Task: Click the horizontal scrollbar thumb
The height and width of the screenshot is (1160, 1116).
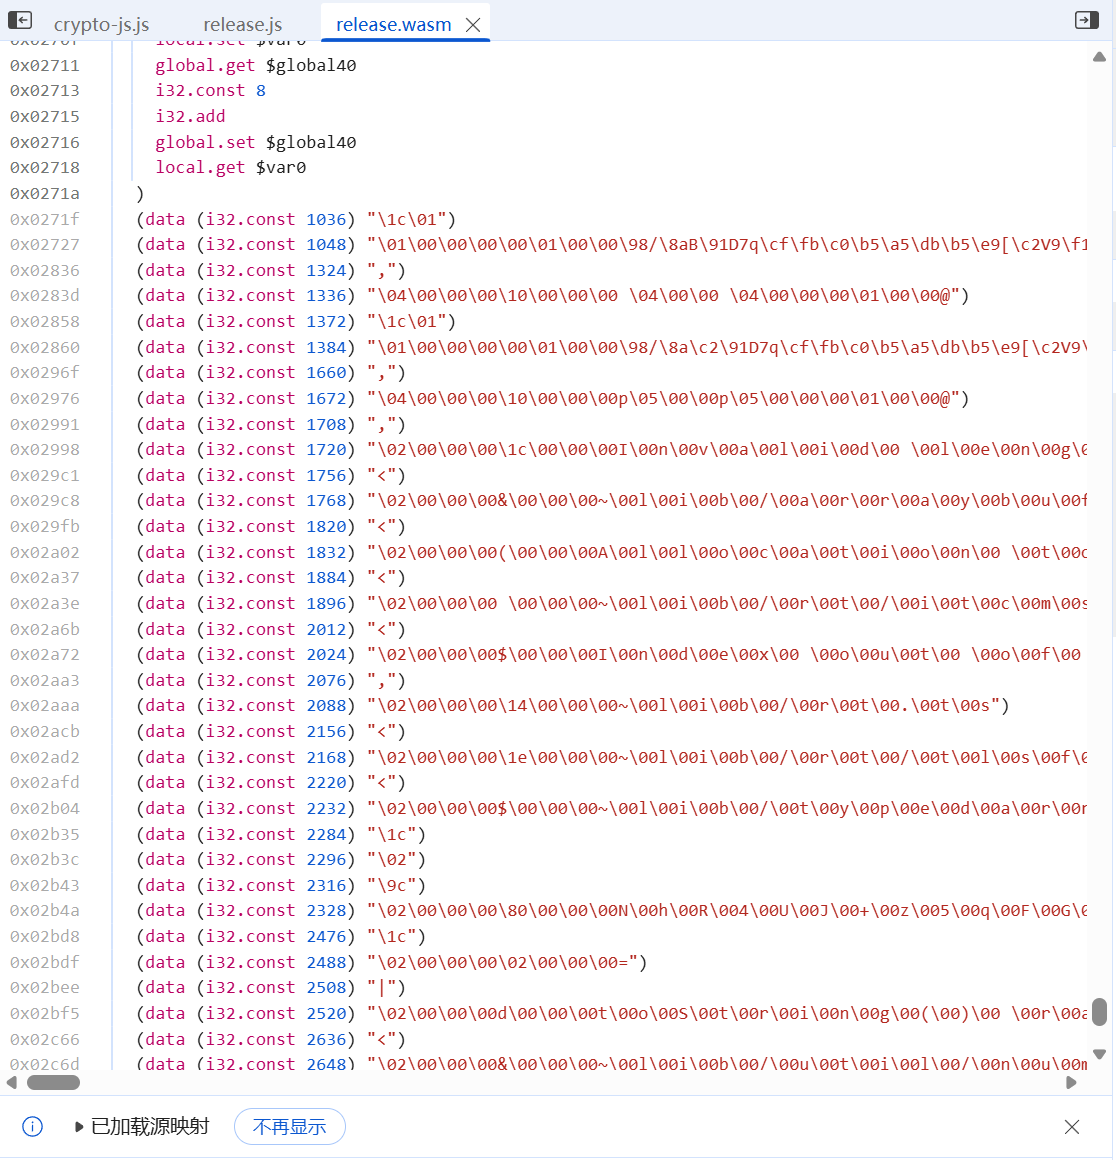Action: pos(53,1082)
